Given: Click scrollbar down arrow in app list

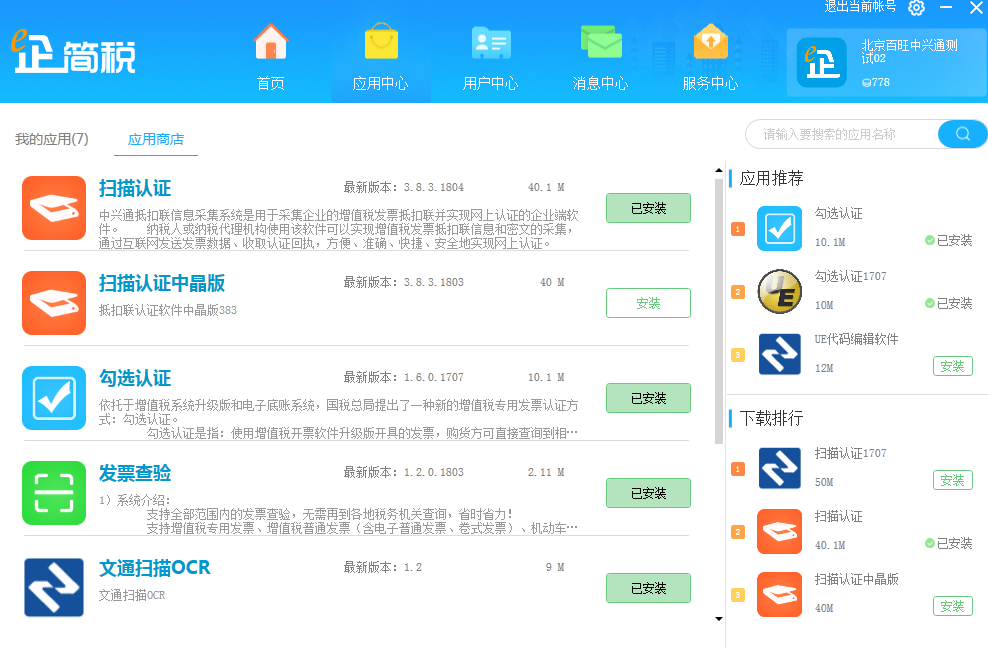Looking at the screenshot, I should (x=719, y=619).
